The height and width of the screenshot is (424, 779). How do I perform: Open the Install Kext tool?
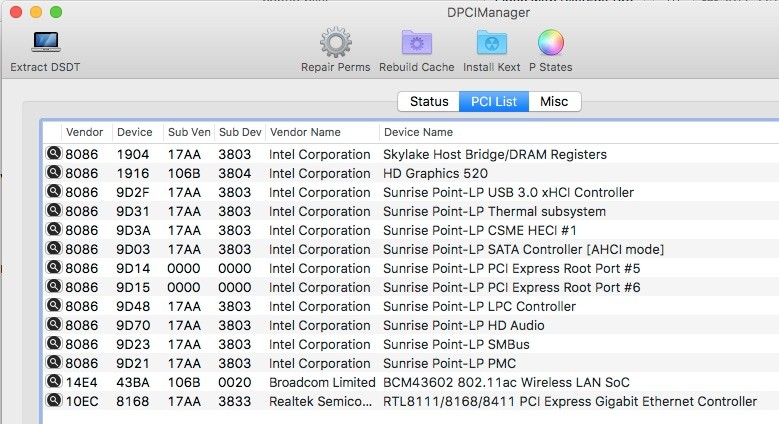click(491, 42)
